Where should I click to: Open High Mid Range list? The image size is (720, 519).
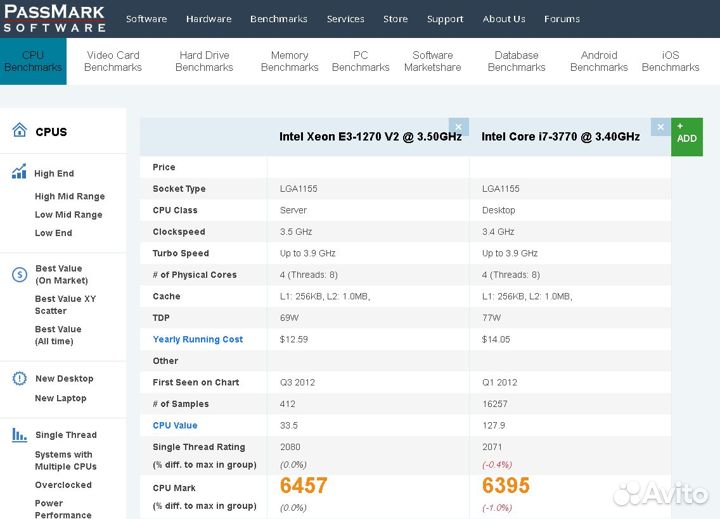[70, 197]
